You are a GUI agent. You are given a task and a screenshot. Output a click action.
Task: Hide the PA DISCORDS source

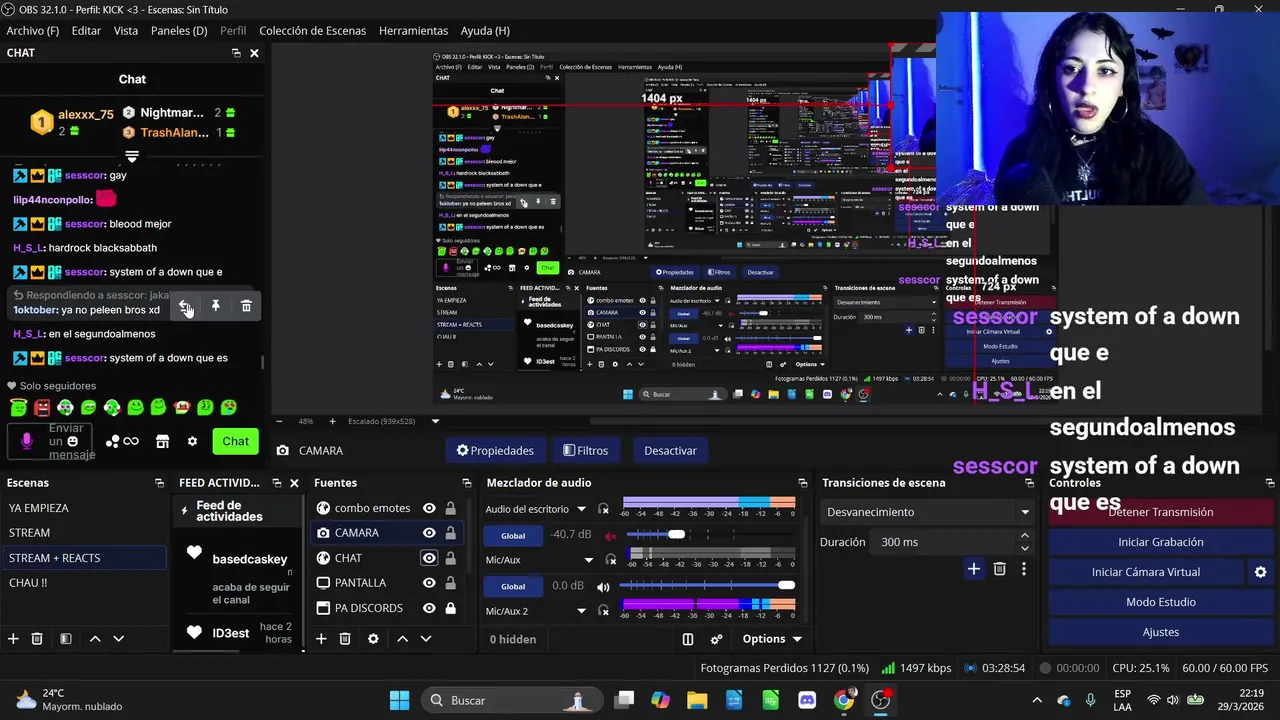click(x=429, y=608)
